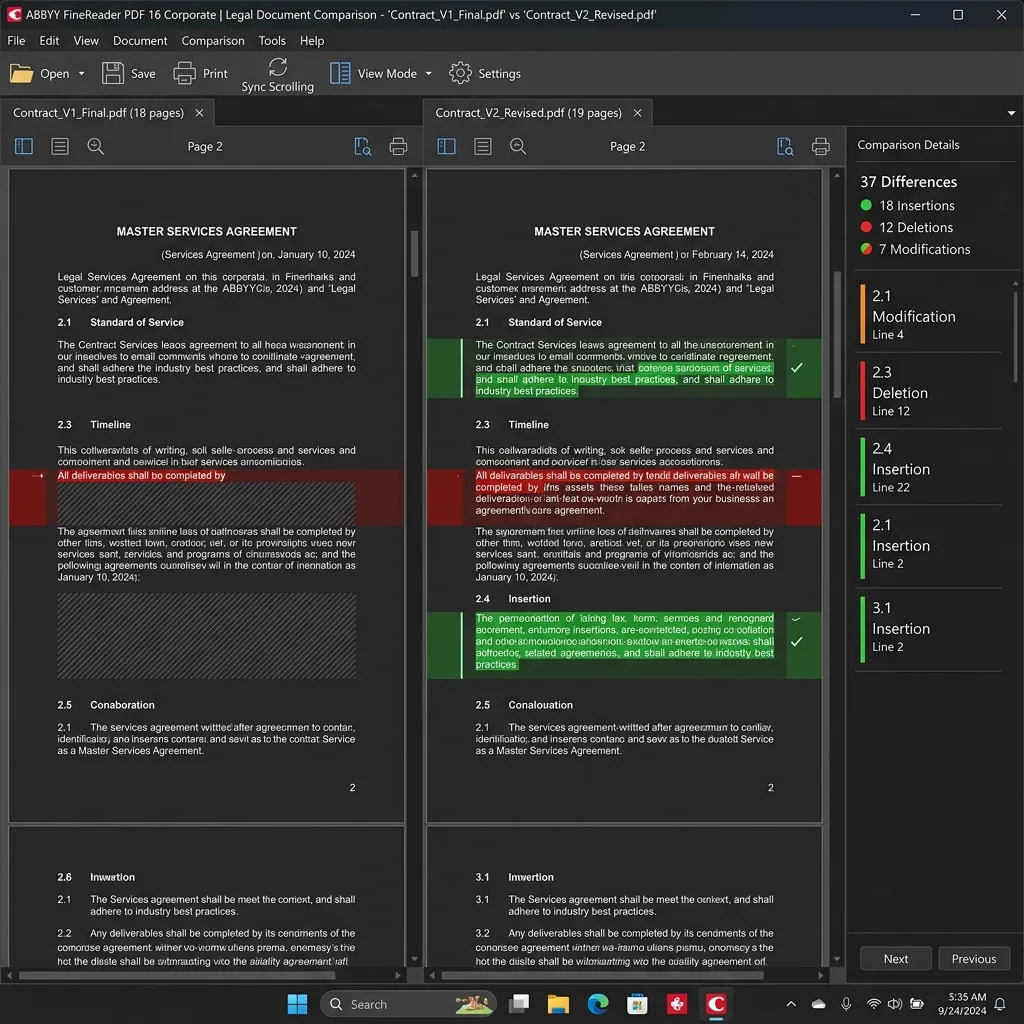Viewport: 1024px width, 1024px height.
Task: Open Microsoft Store from the taskbar
Action: point(637,1004)
